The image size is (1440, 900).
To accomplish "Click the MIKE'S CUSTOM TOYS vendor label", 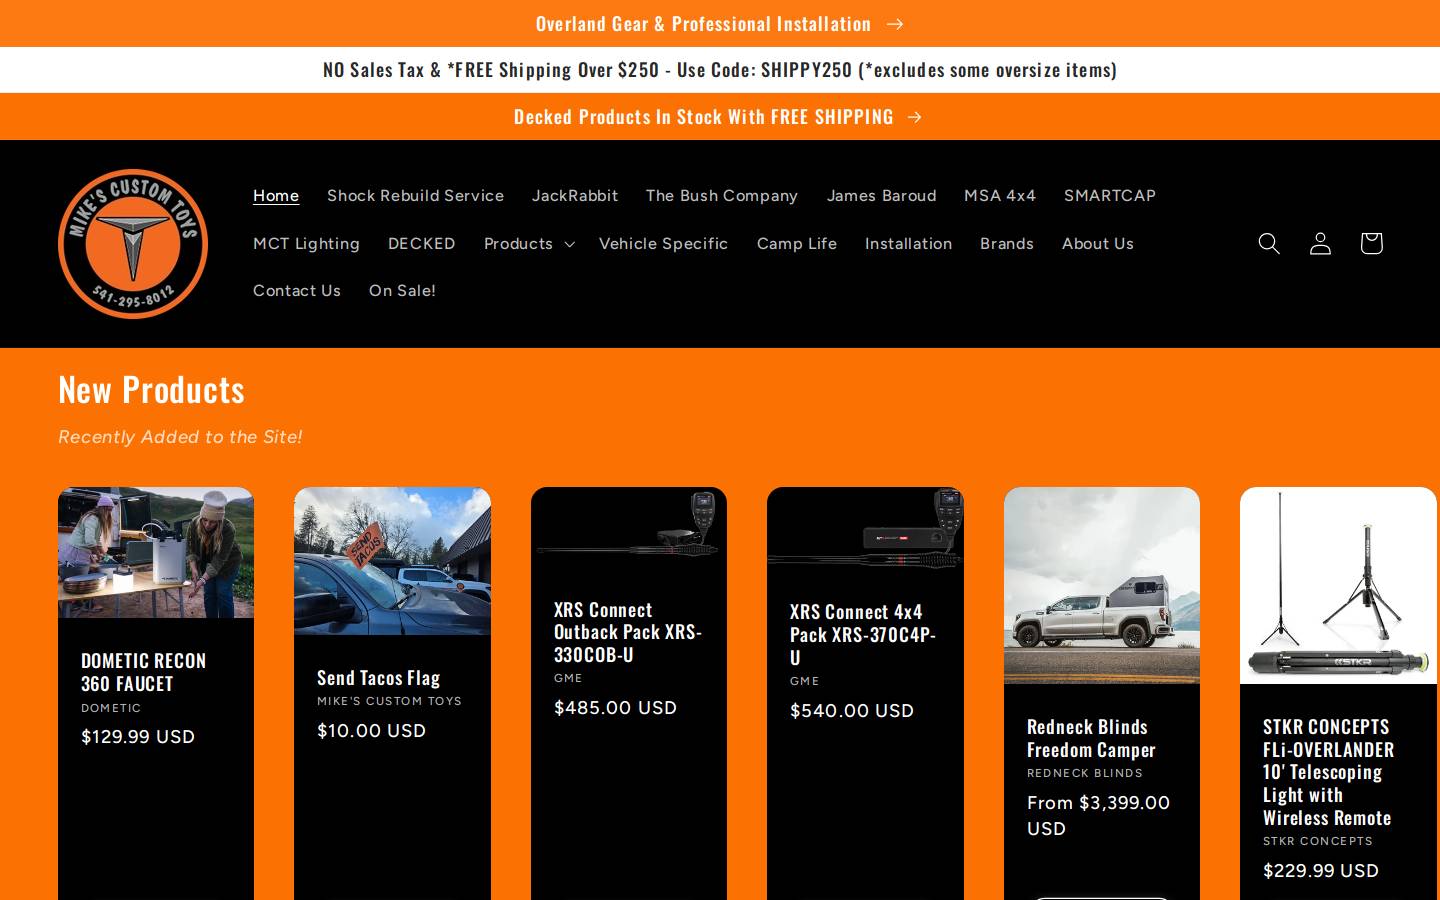I will point(390,701).
